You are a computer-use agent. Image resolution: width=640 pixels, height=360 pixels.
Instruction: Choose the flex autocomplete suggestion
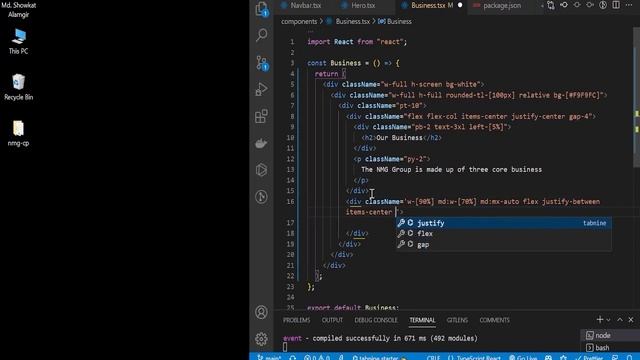point(503,233)
